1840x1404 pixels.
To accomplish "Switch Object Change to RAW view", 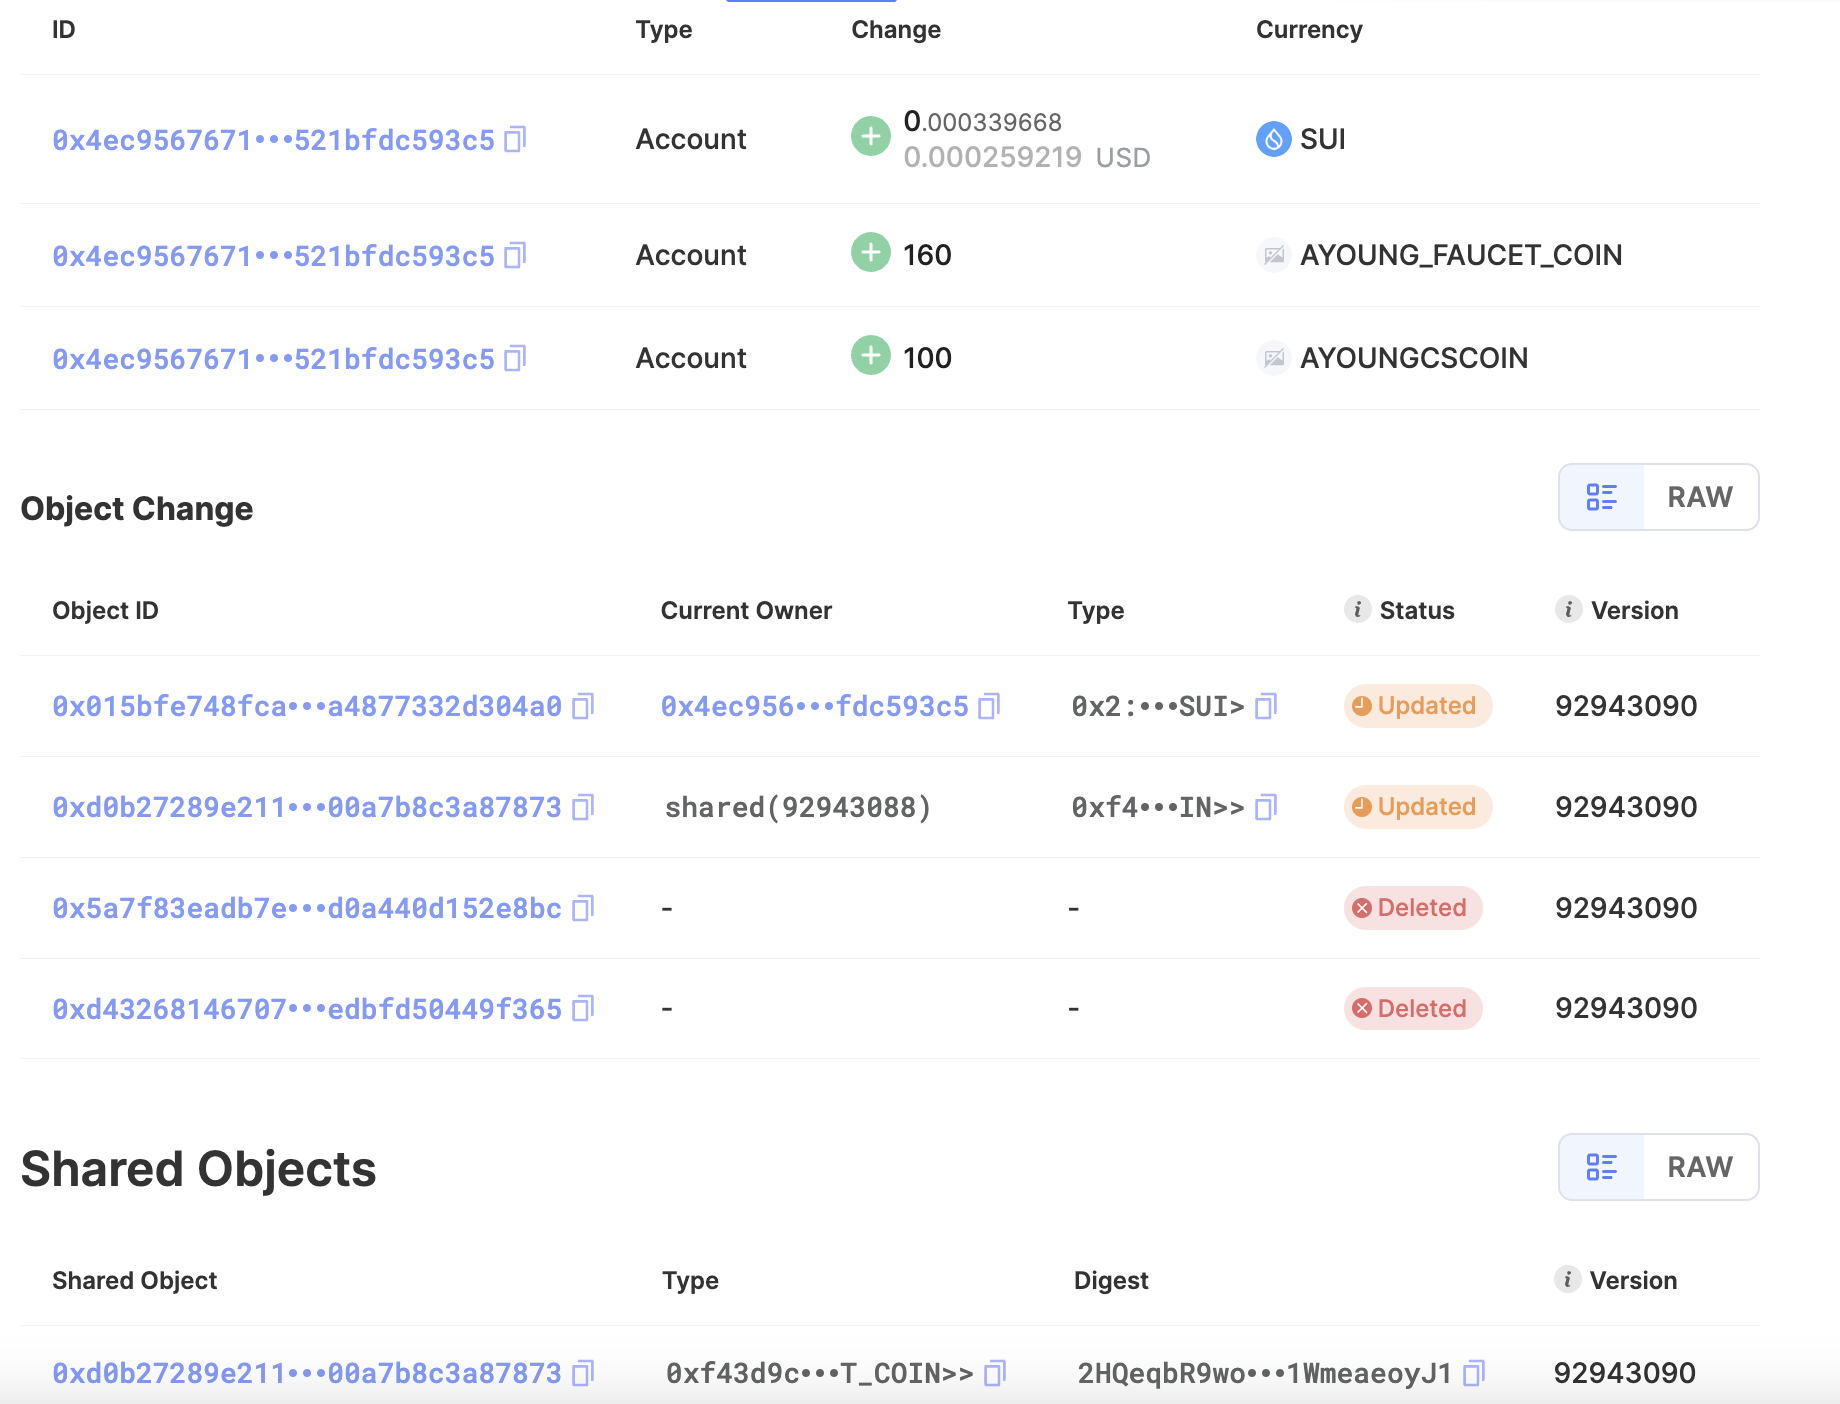I will [x=1700, y=497].
